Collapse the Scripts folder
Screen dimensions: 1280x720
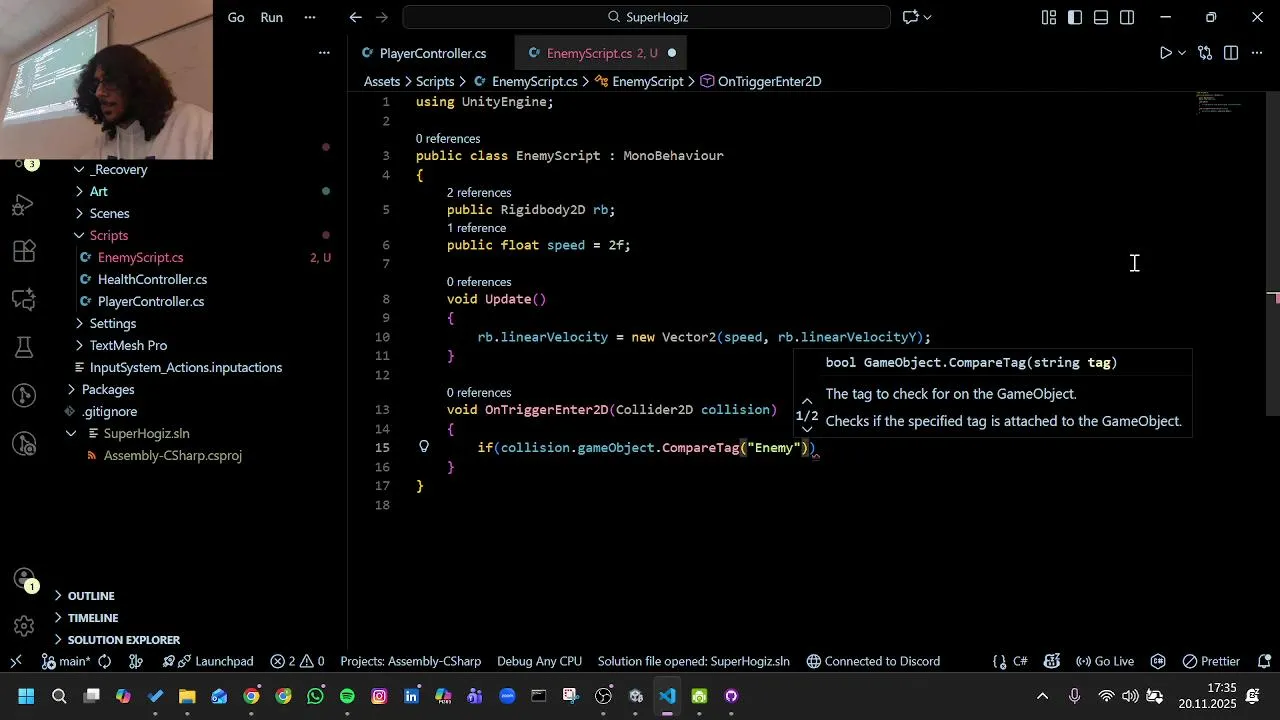coord(79,235)
